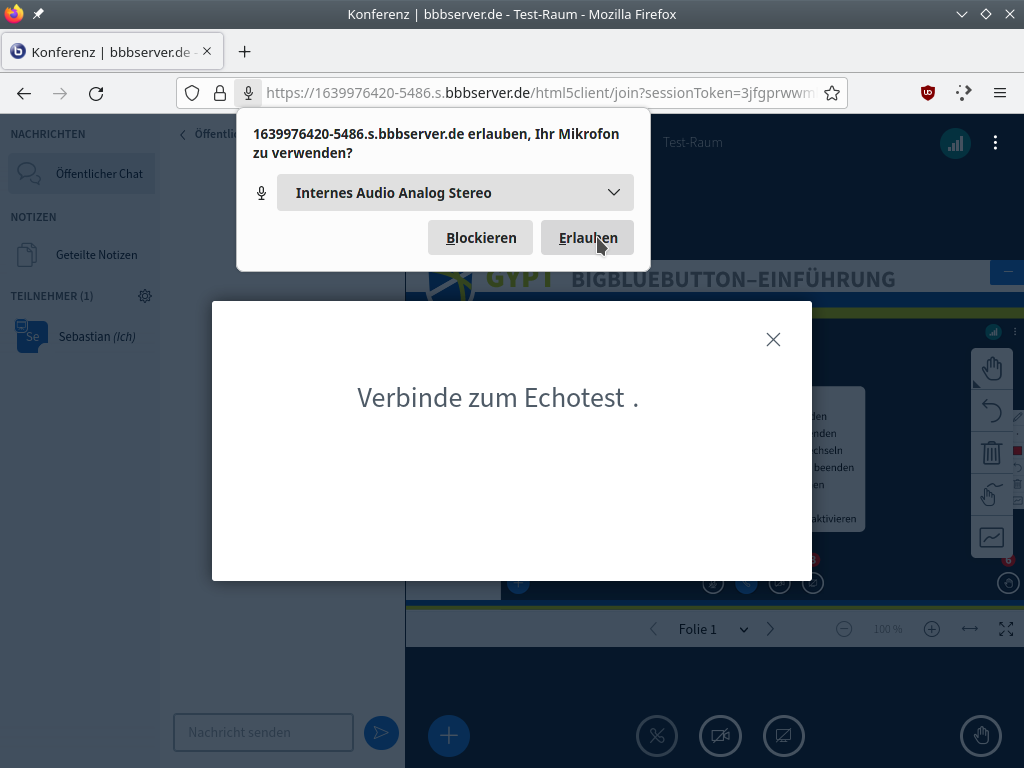Click the Nachricht senden input field
Screen dimensions: 1024x768
[263, 732]
